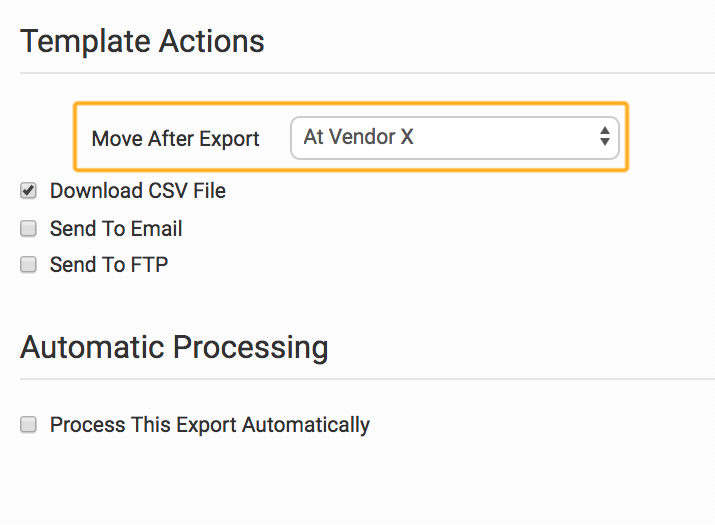
Task: Click the 'Move After Export' field label
Action: (x=175, y=139)
